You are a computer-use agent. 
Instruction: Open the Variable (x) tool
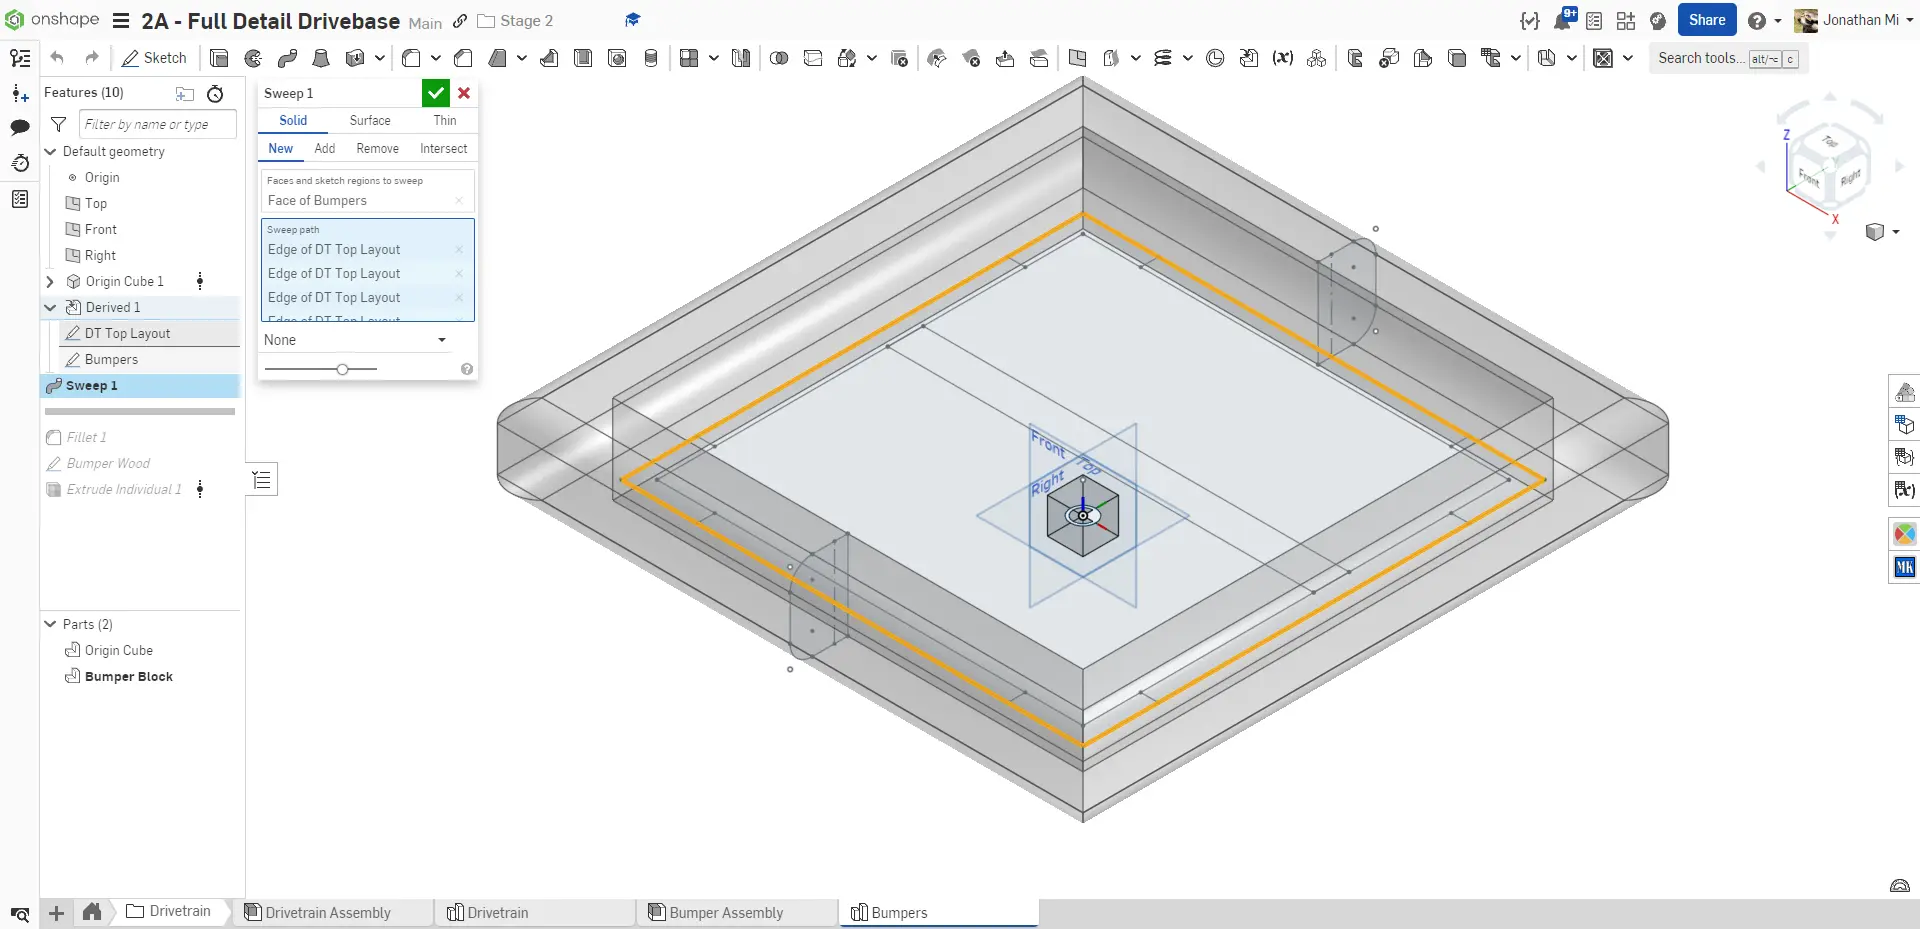(x=1282, y=58)
